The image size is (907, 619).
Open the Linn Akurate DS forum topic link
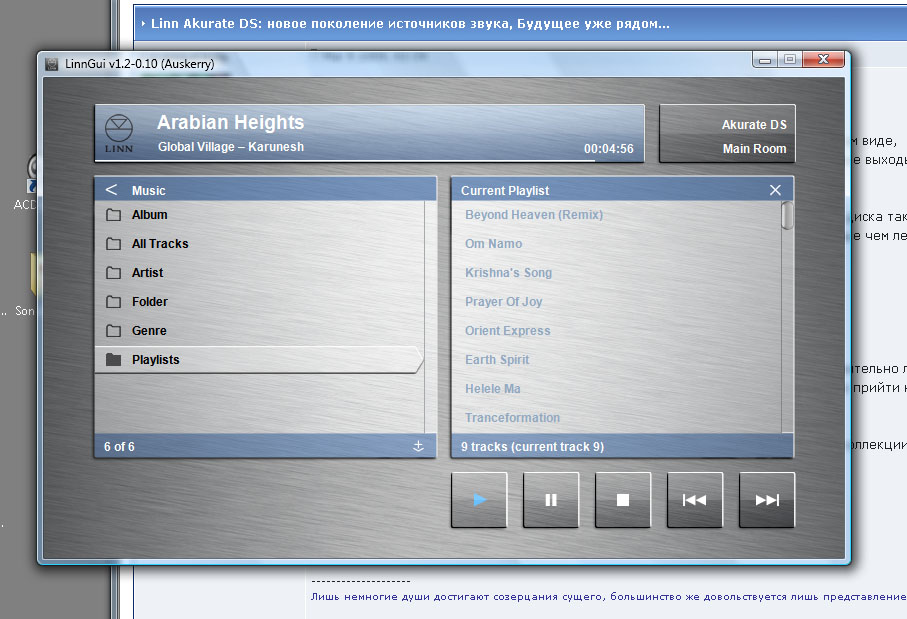click(410, 24)
